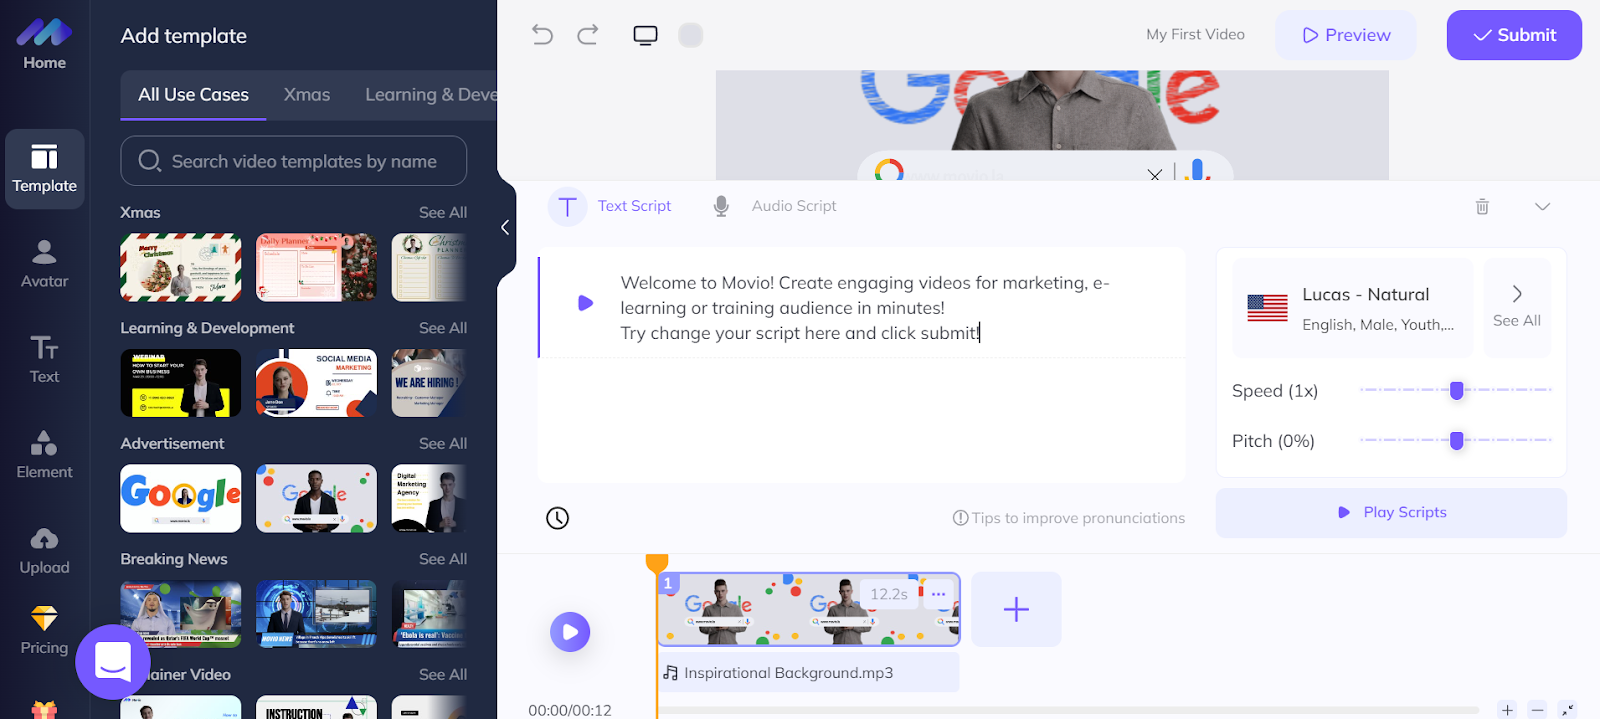This screenshot has width=1600, height=719.
Task: Select the Digital Marketing Agency template
Action: pos(429,498)
